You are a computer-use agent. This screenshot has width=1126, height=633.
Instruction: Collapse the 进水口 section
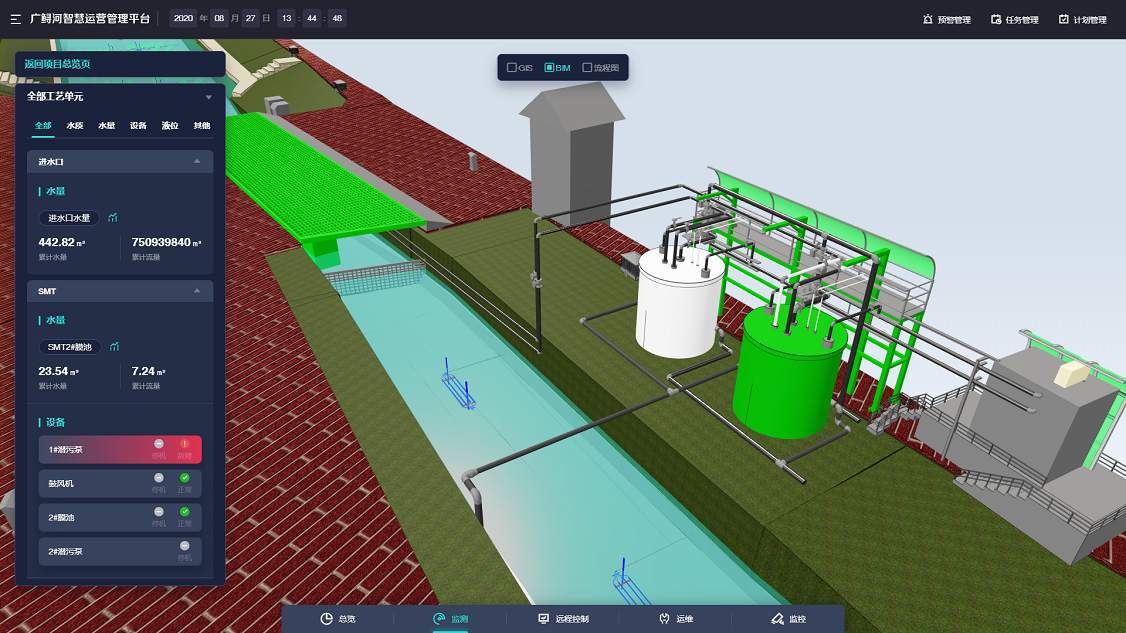point(197,162)
